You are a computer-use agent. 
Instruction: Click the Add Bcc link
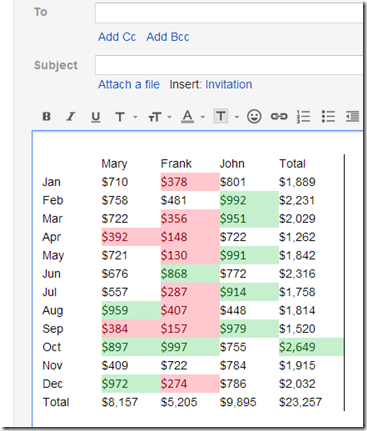point(168,37)
